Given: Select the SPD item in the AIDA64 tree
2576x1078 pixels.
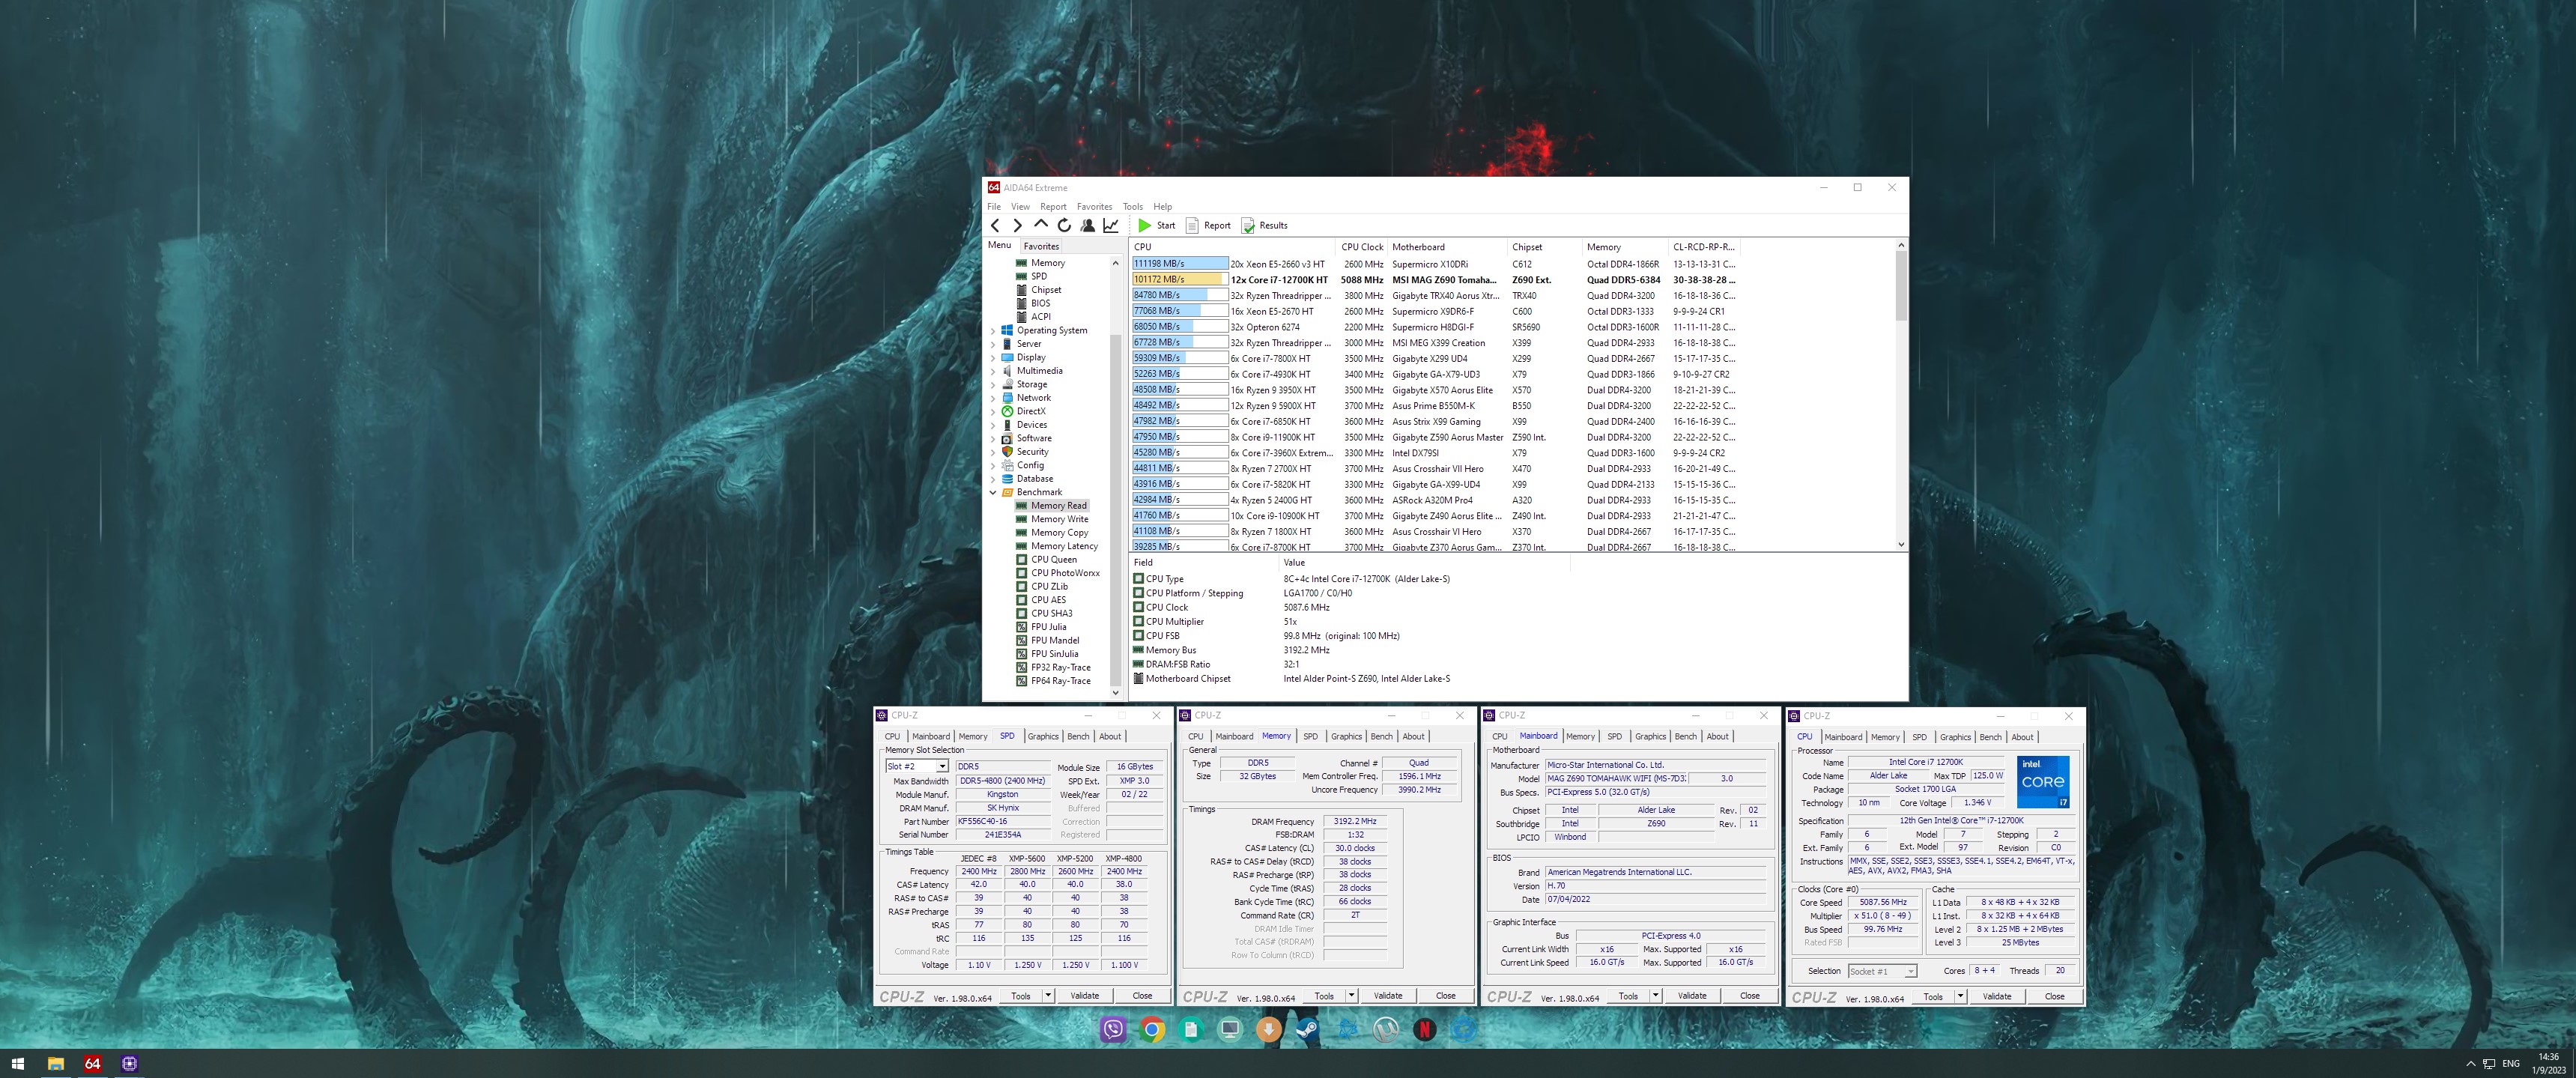Looking at the screenshot, I should [1039, 276].
